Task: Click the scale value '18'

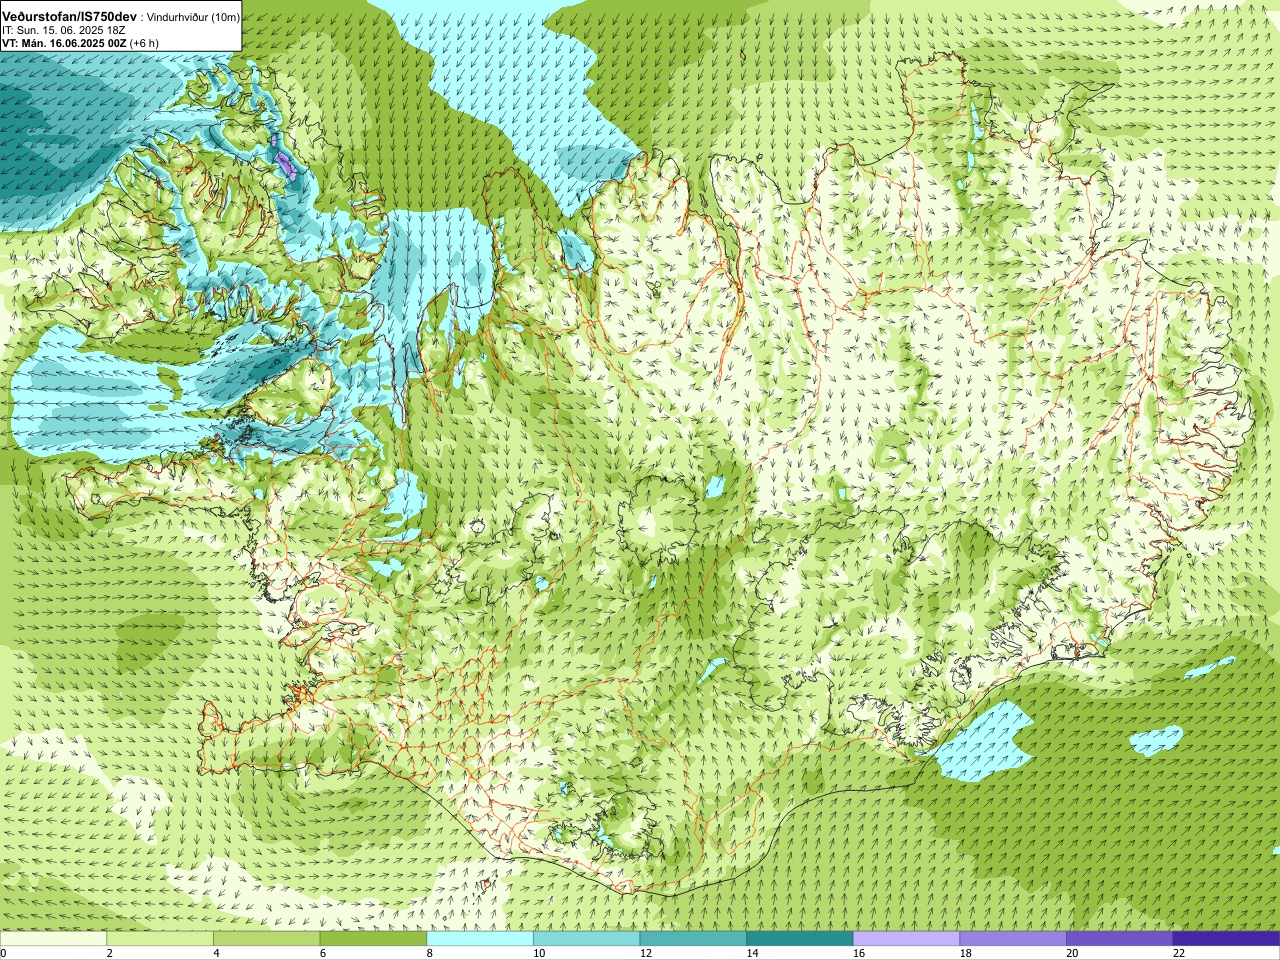Action: pyautogui.click(x=966, y=953)
